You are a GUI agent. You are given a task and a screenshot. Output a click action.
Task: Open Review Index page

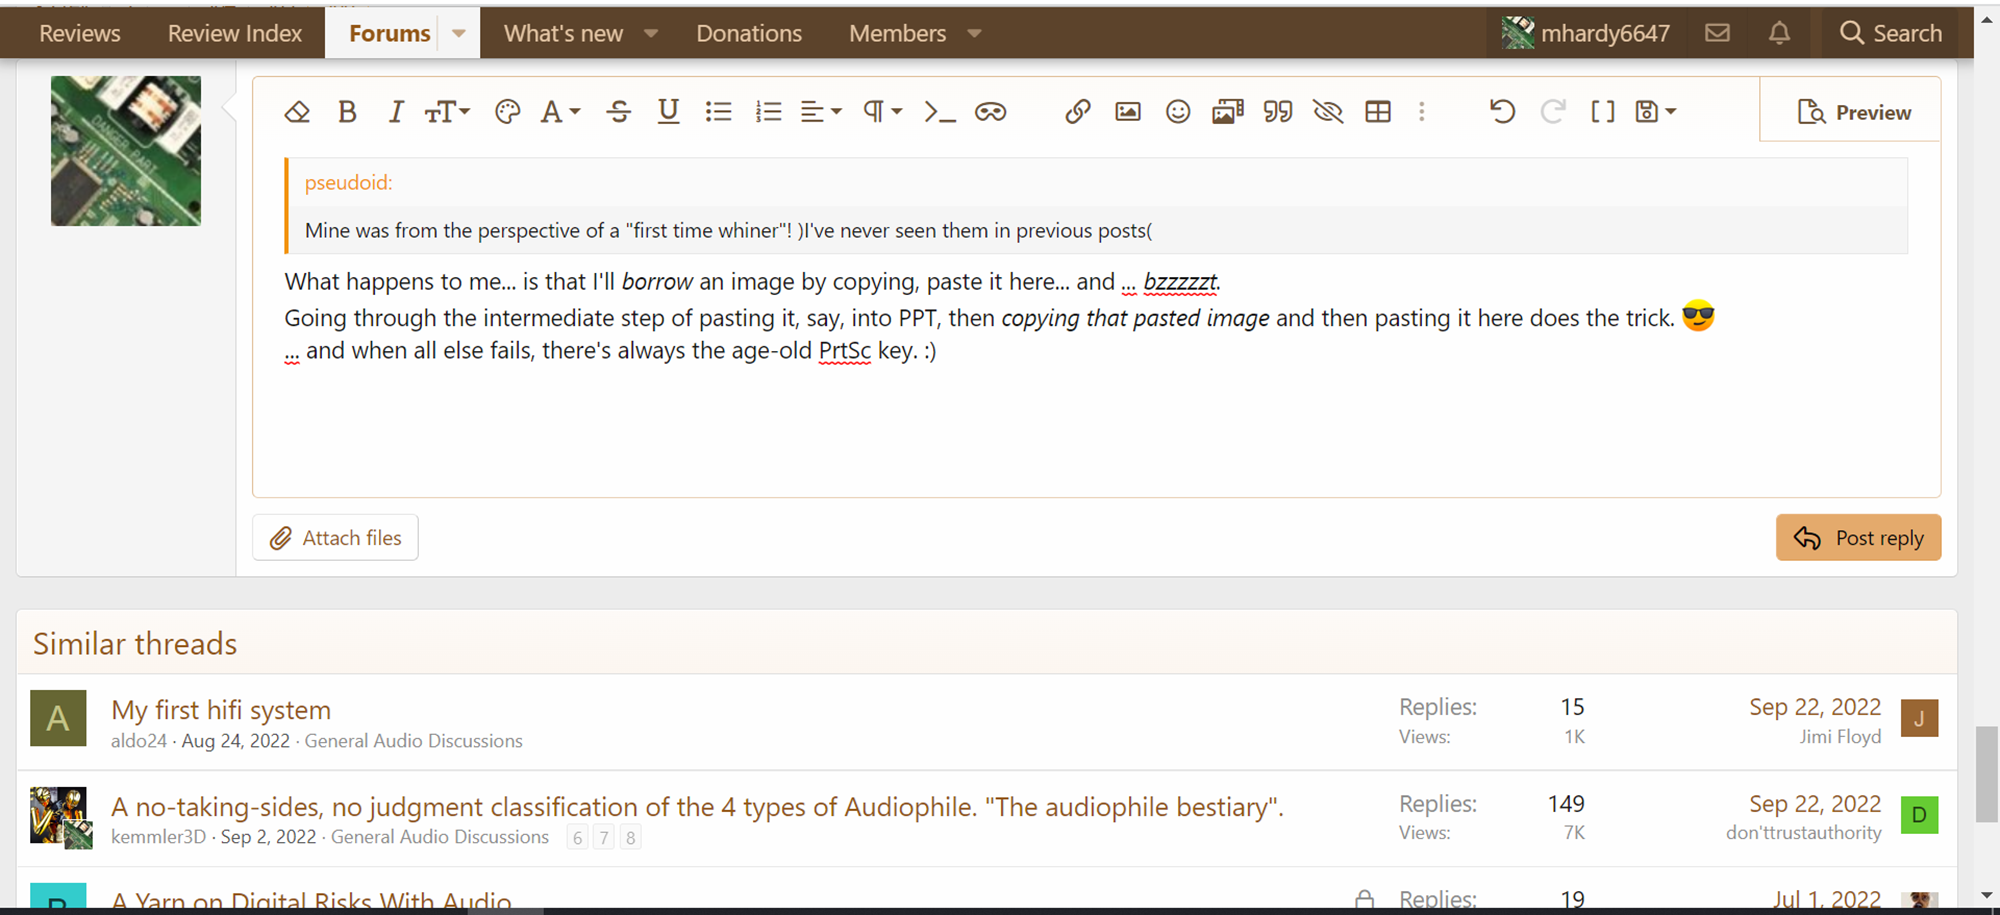(235, 33)
